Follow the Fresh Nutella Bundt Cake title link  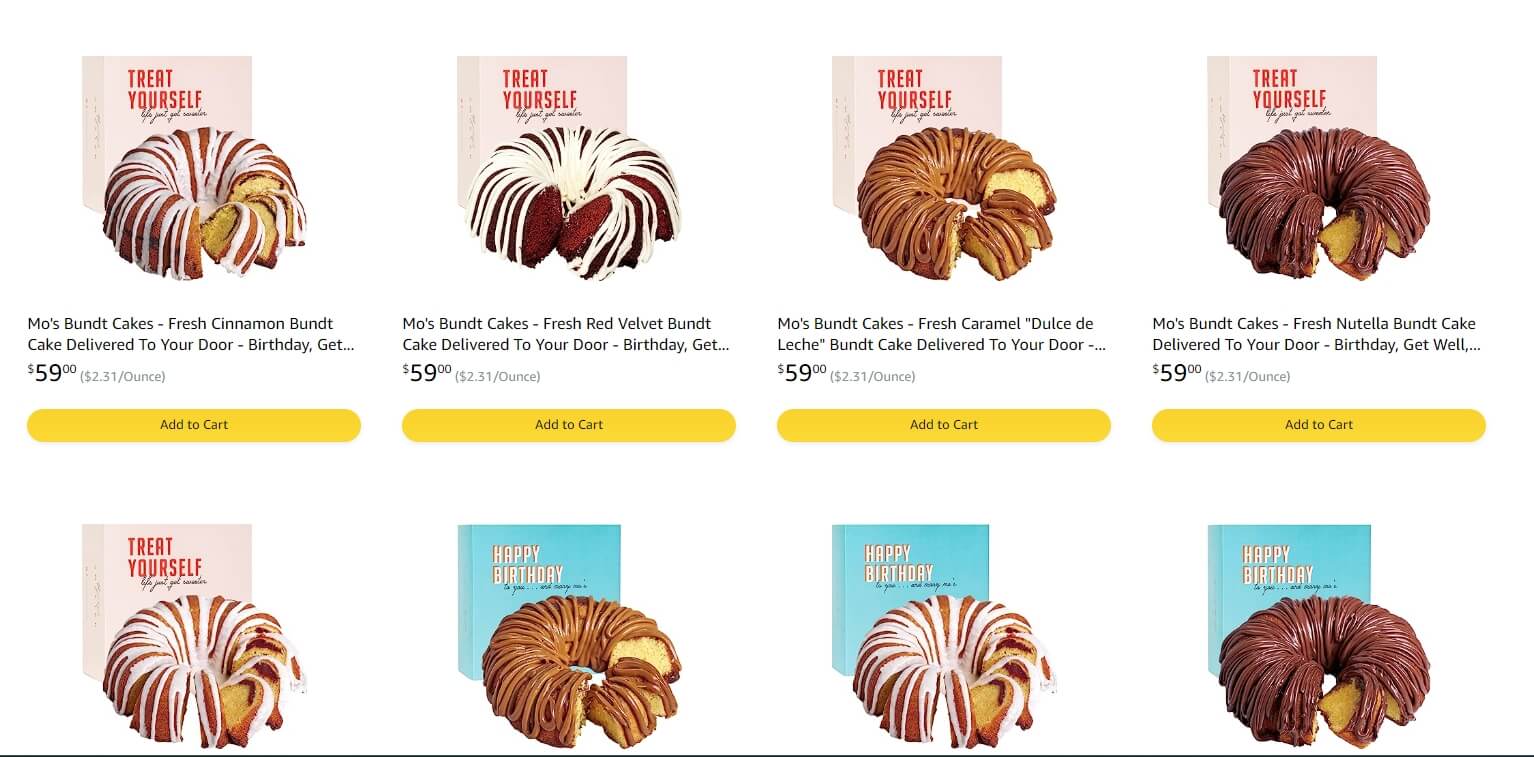click(1316, 334)
